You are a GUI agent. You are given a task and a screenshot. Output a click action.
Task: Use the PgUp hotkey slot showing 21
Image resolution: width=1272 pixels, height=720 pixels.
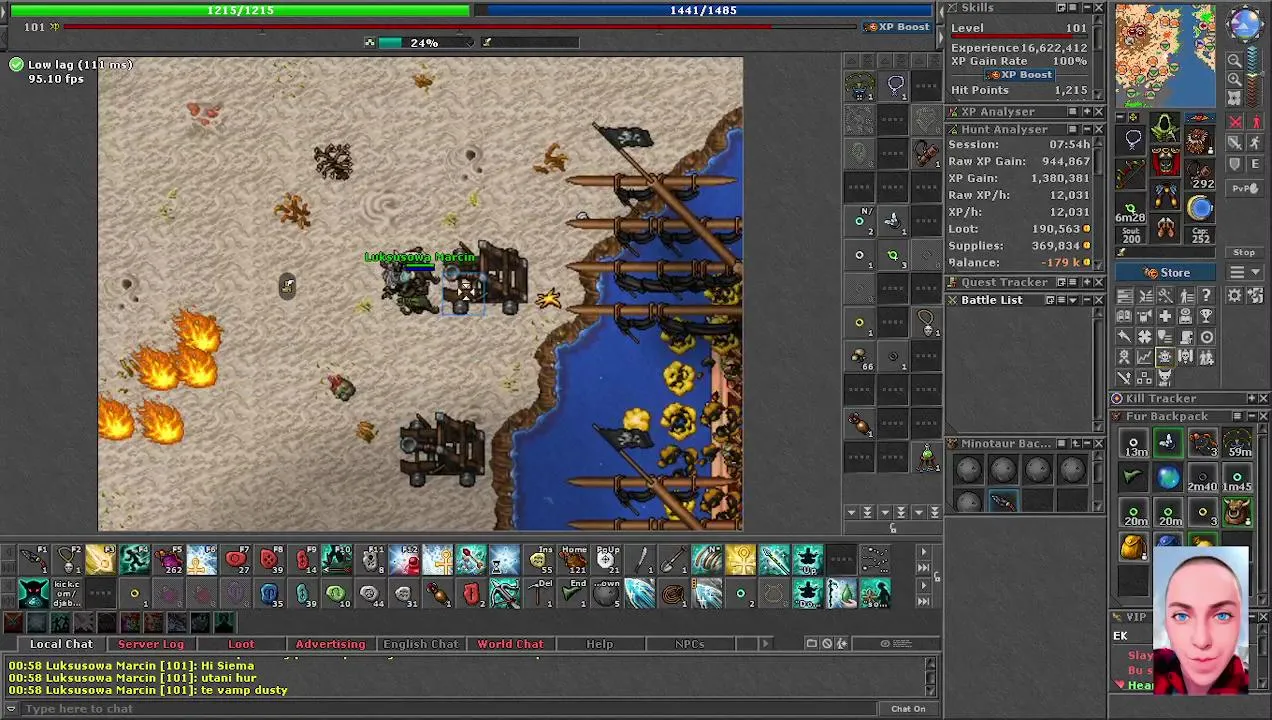pos(606,560)
